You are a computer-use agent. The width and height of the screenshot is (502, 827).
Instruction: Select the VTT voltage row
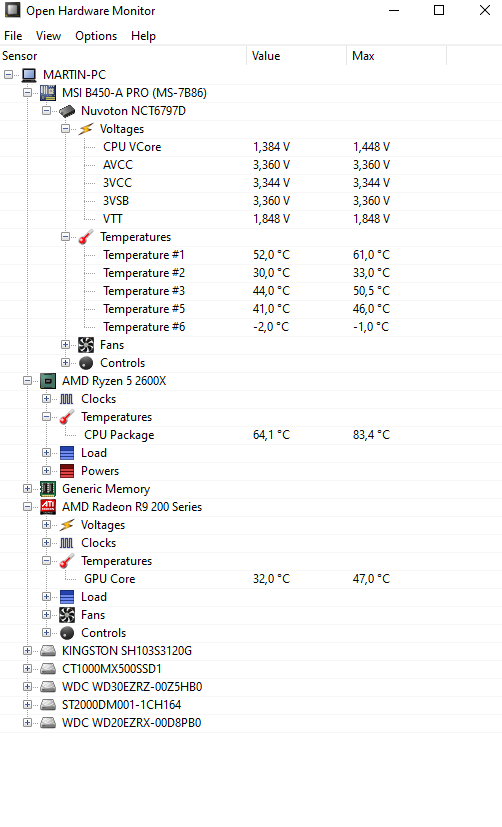click(x=251, y=219)
